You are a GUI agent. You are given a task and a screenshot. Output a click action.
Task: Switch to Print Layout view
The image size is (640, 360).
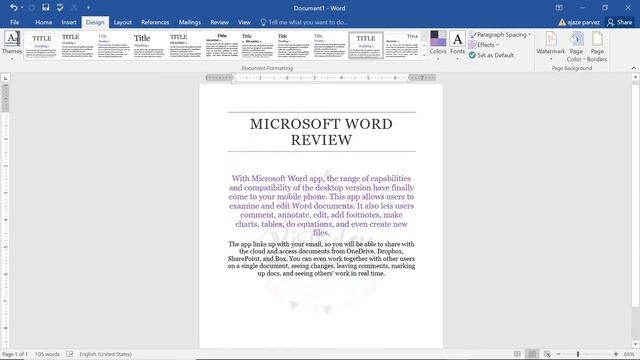(x=532, y=354)
